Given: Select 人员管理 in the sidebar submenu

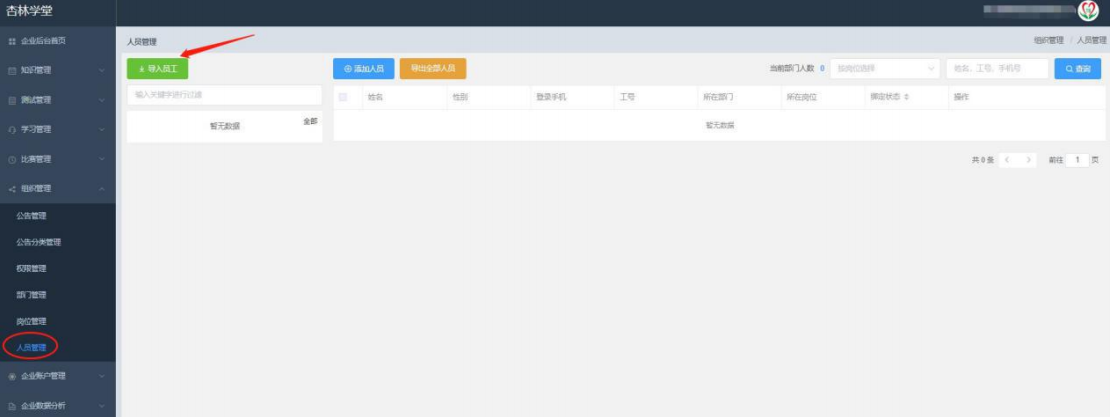Looking at the screenshot, I should (31, 348).
